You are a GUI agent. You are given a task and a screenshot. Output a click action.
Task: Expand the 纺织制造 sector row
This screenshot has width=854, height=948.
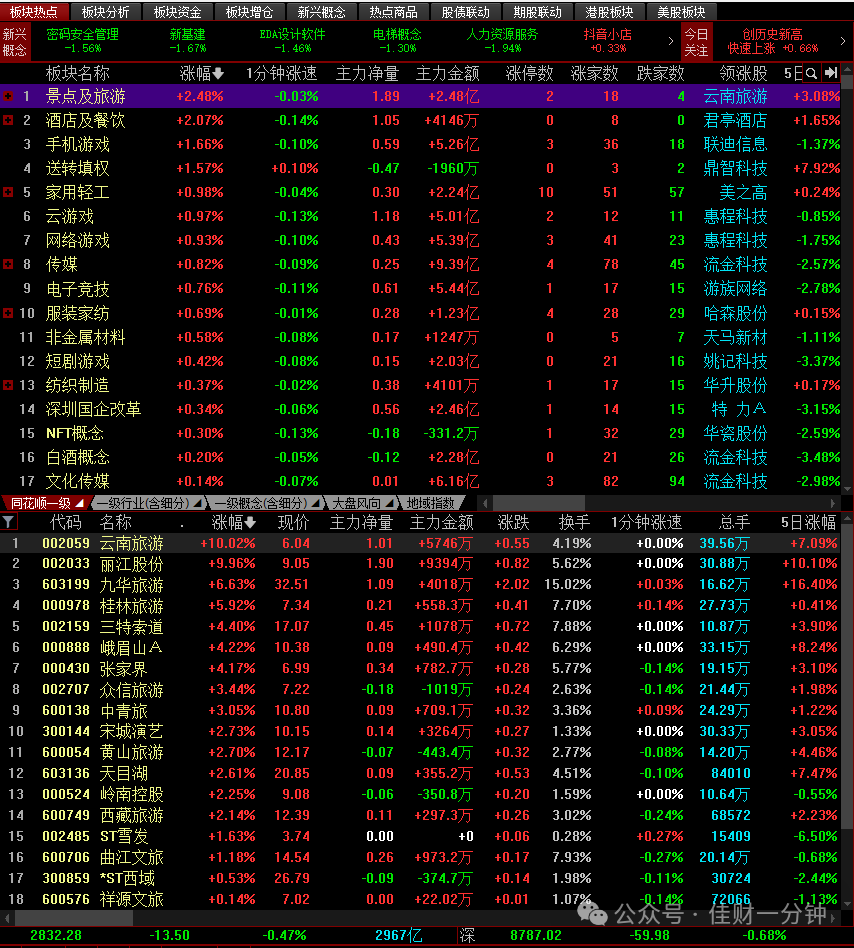(x=8, y=385)
